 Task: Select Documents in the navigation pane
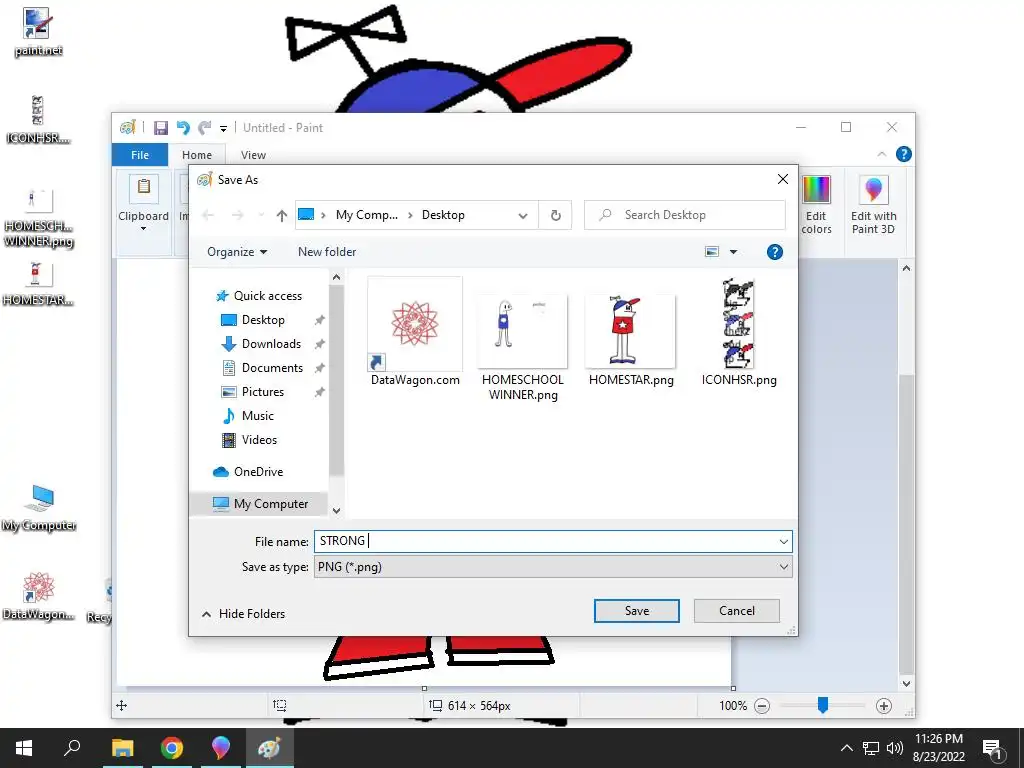(272, 368)
